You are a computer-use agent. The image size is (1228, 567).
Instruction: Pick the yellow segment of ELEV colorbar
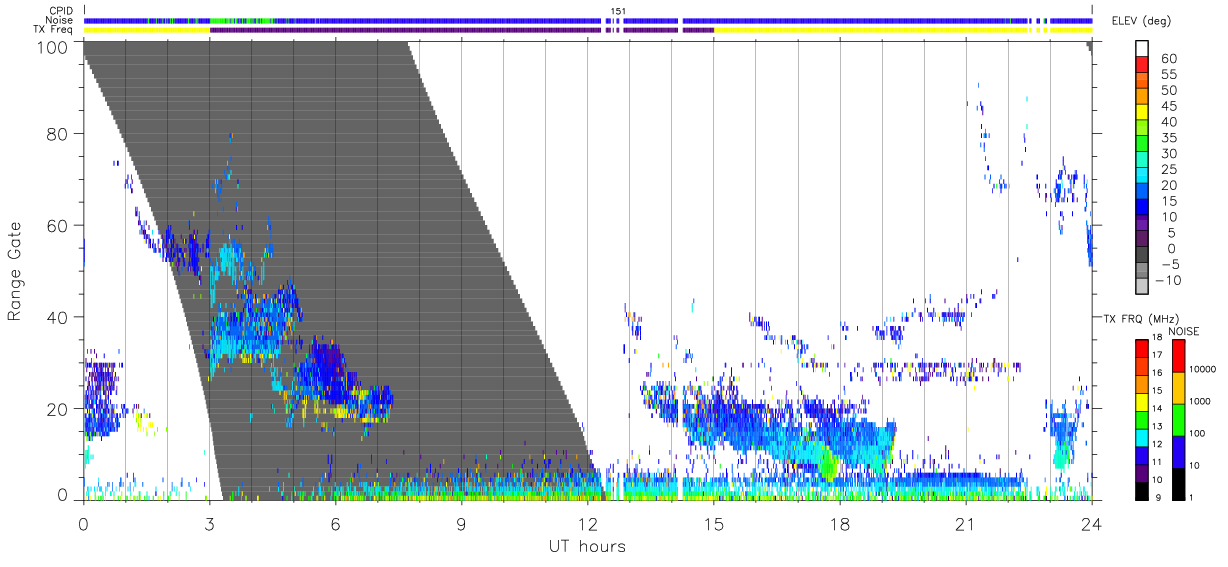coord(1143,113)
